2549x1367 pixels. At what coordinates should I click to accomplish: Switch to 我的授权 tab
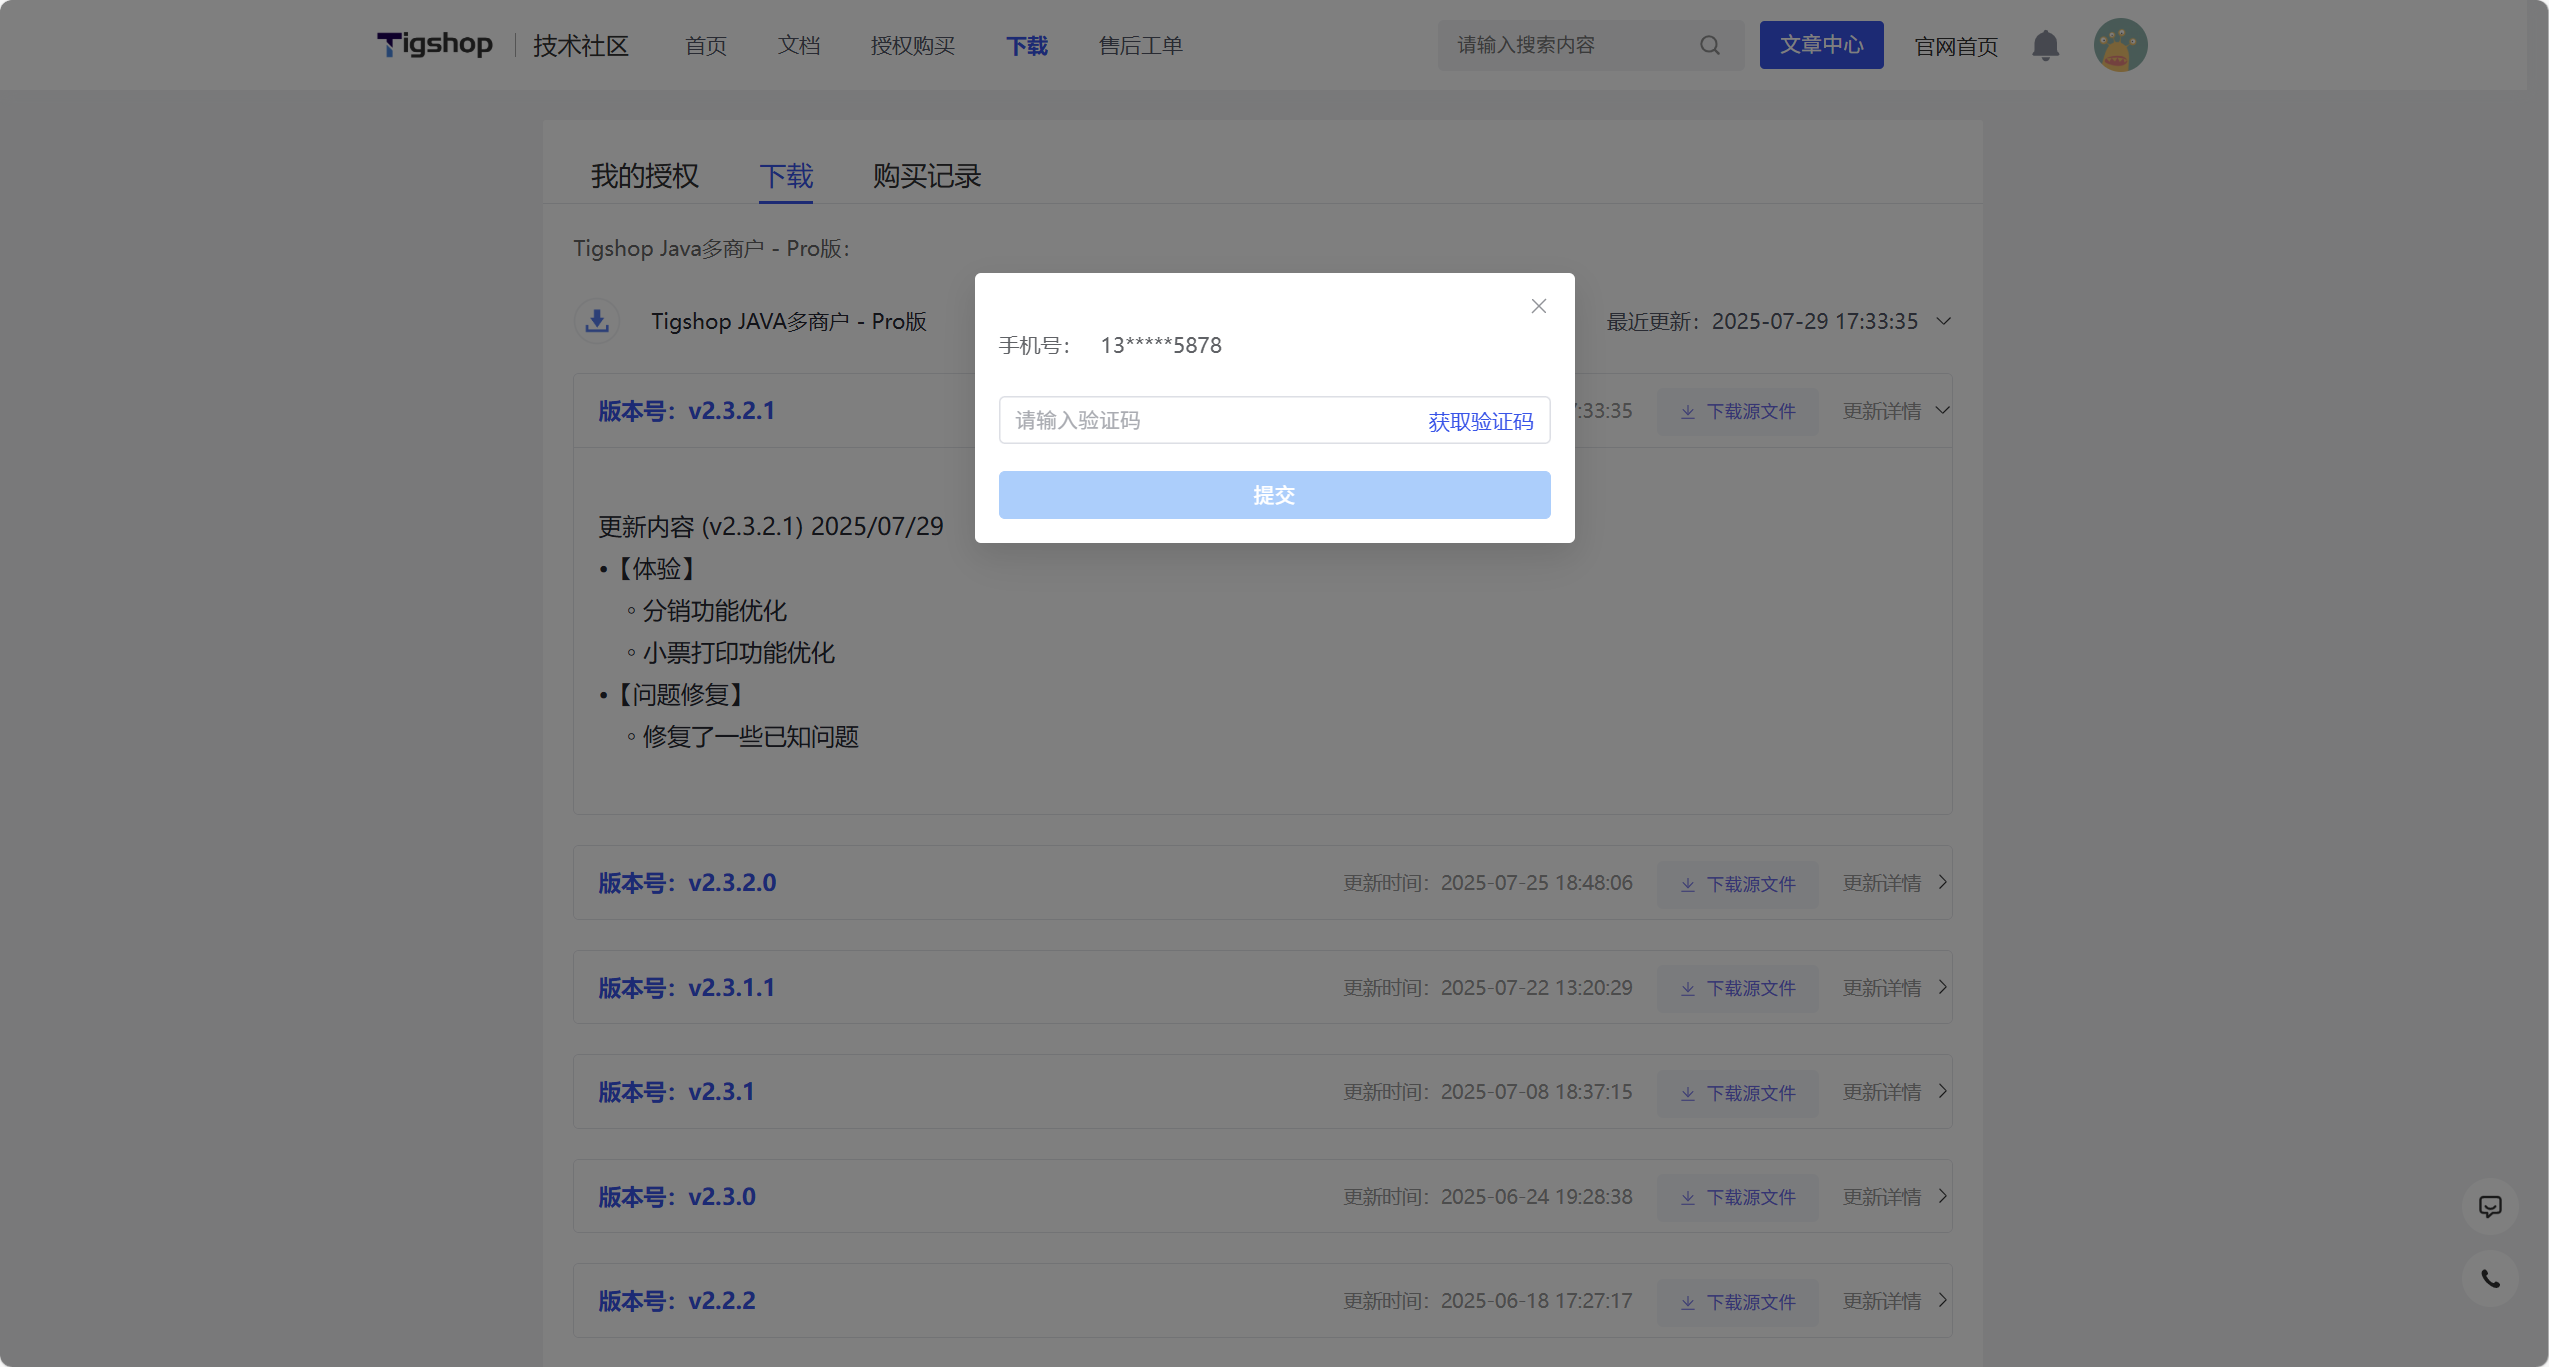click(645, 176)
